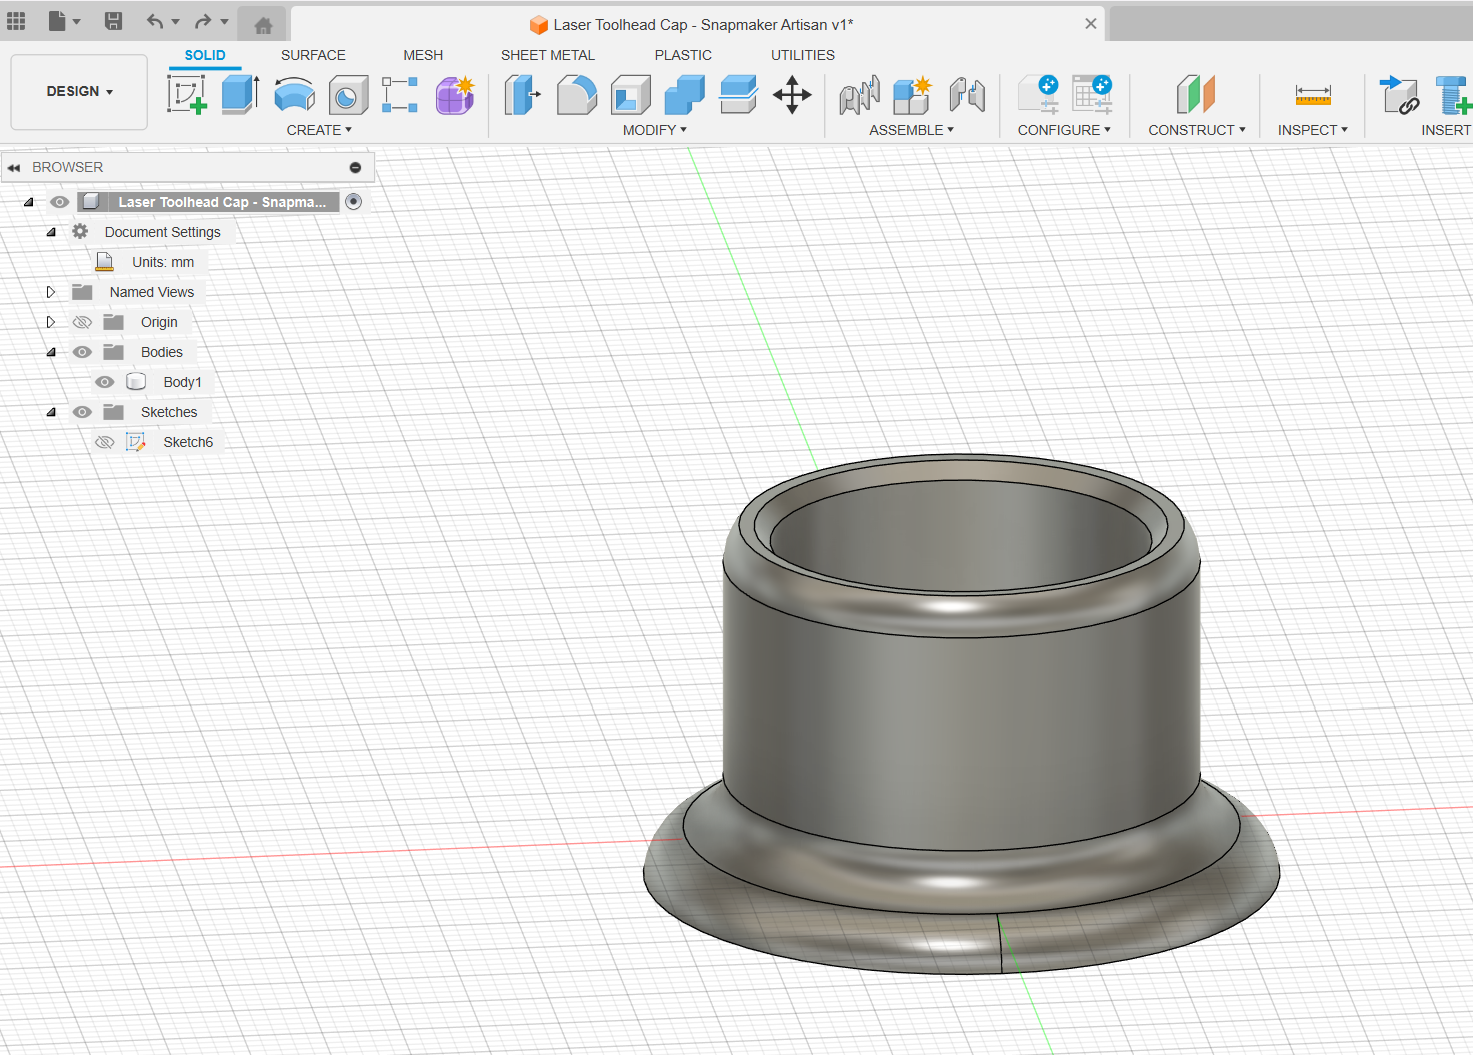Select the Shell tool
The width and height of the screenshot is (1473, 1055).
(631, 95)
